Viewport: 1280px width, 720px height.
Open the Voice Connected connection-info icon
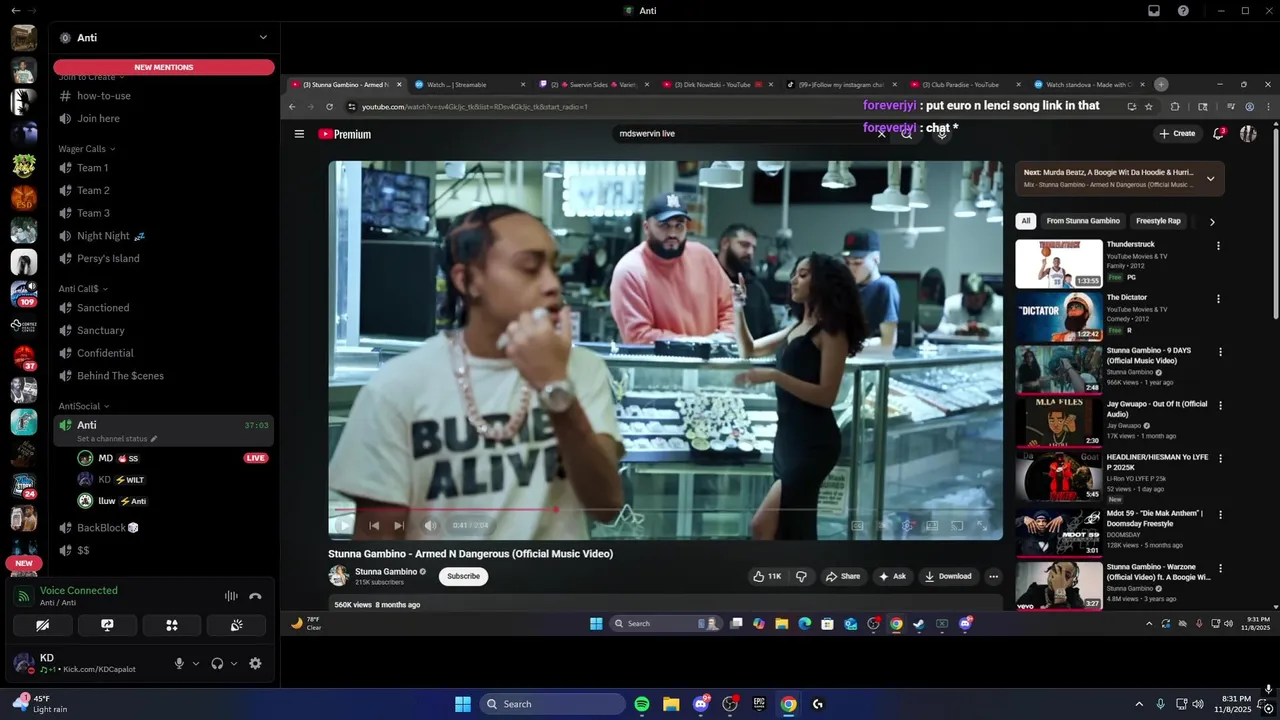[24, 596]
